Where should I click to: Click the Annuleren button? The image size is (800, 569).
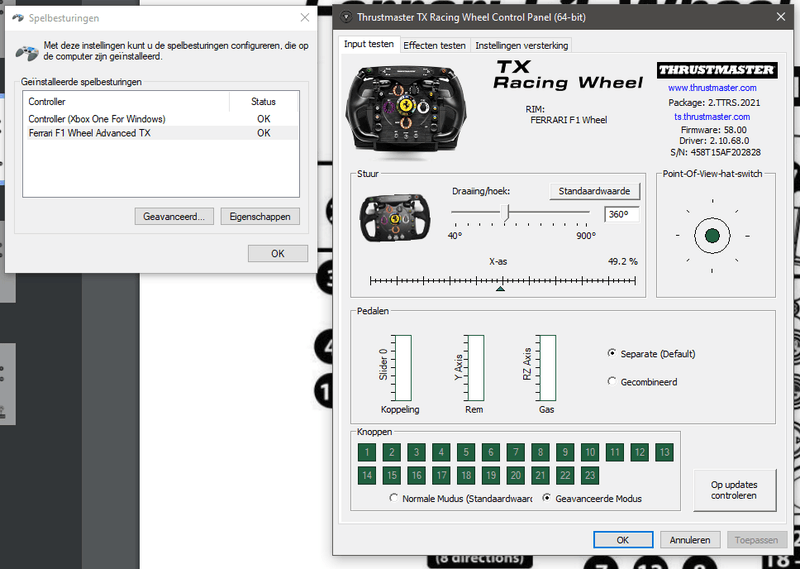click(690, 540)
